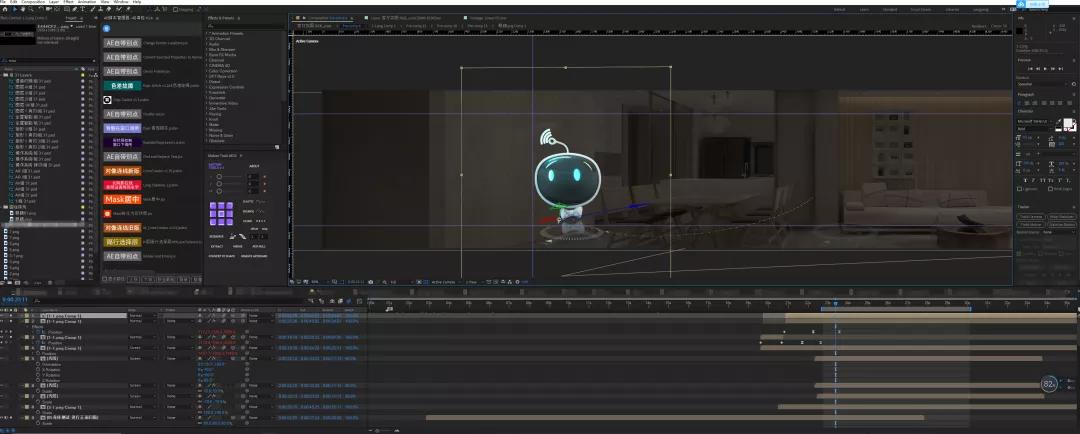
Task: Expand the 3D Channel effects category
Action: [x=207, y=38]
